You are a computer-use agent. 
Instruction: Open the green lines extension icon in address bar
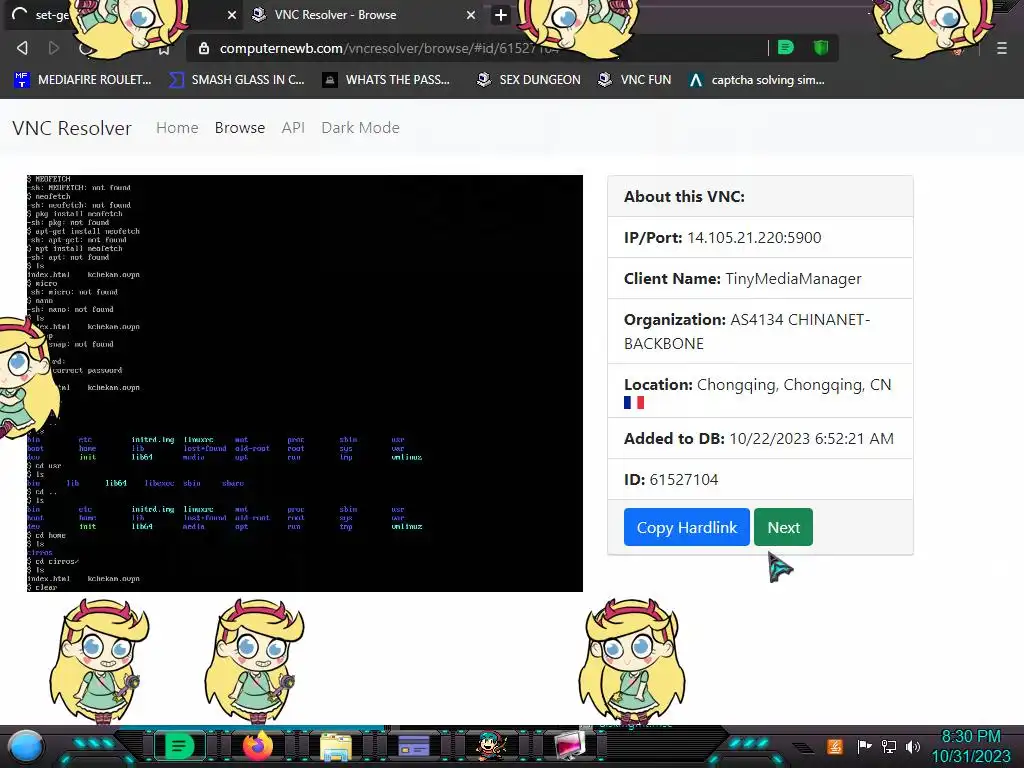tap(786, 48)
